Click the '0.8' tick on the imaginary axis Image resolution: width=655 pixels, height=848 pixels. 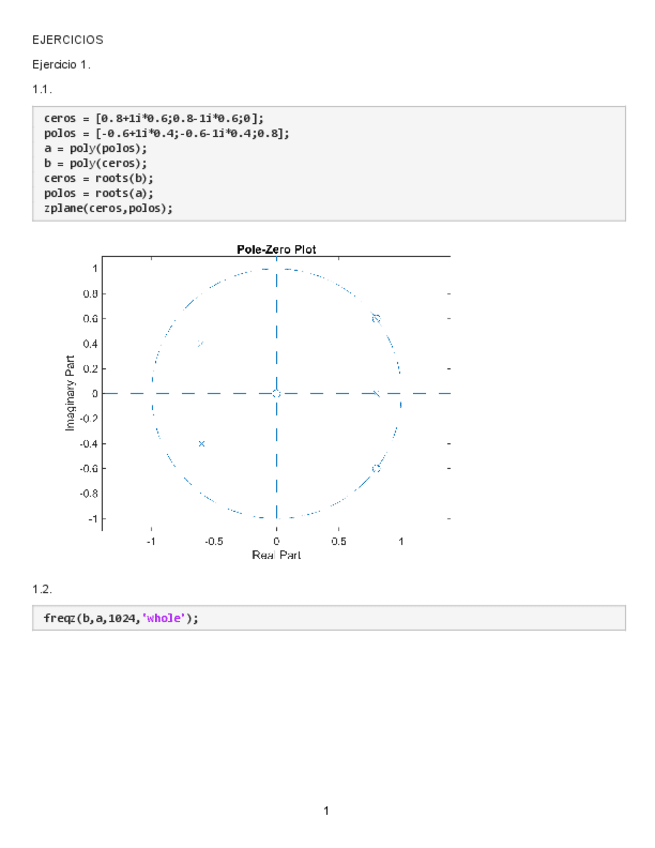[90, 294]
